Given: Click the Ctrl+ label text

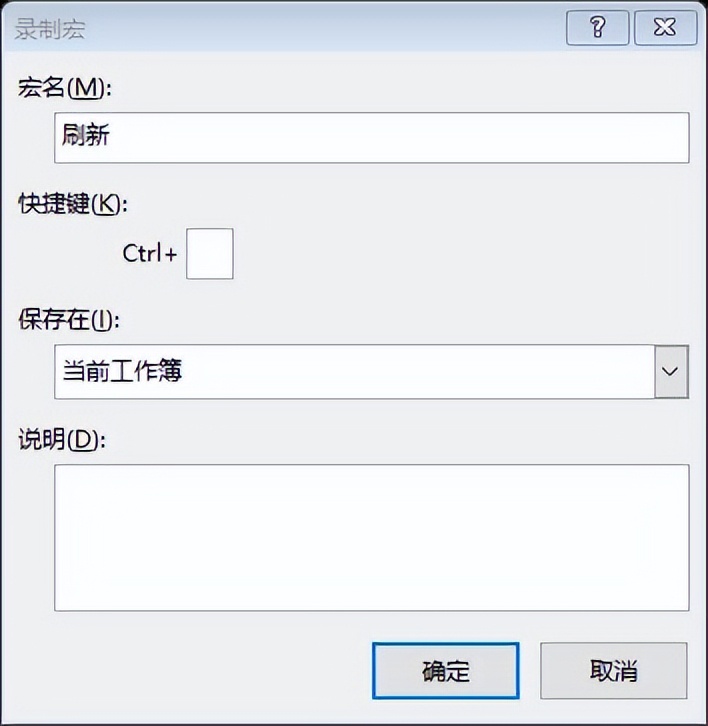Looking at the screenshot, I should (x=150, y=253).
